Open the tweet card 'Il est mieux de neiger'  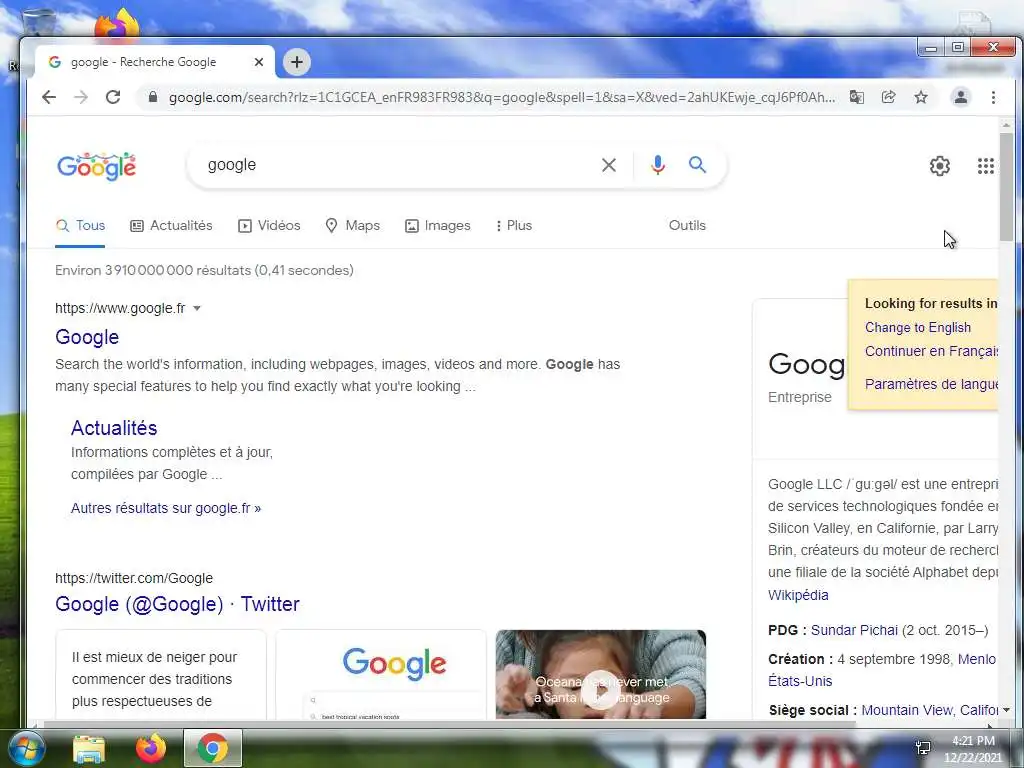point(161,675)
